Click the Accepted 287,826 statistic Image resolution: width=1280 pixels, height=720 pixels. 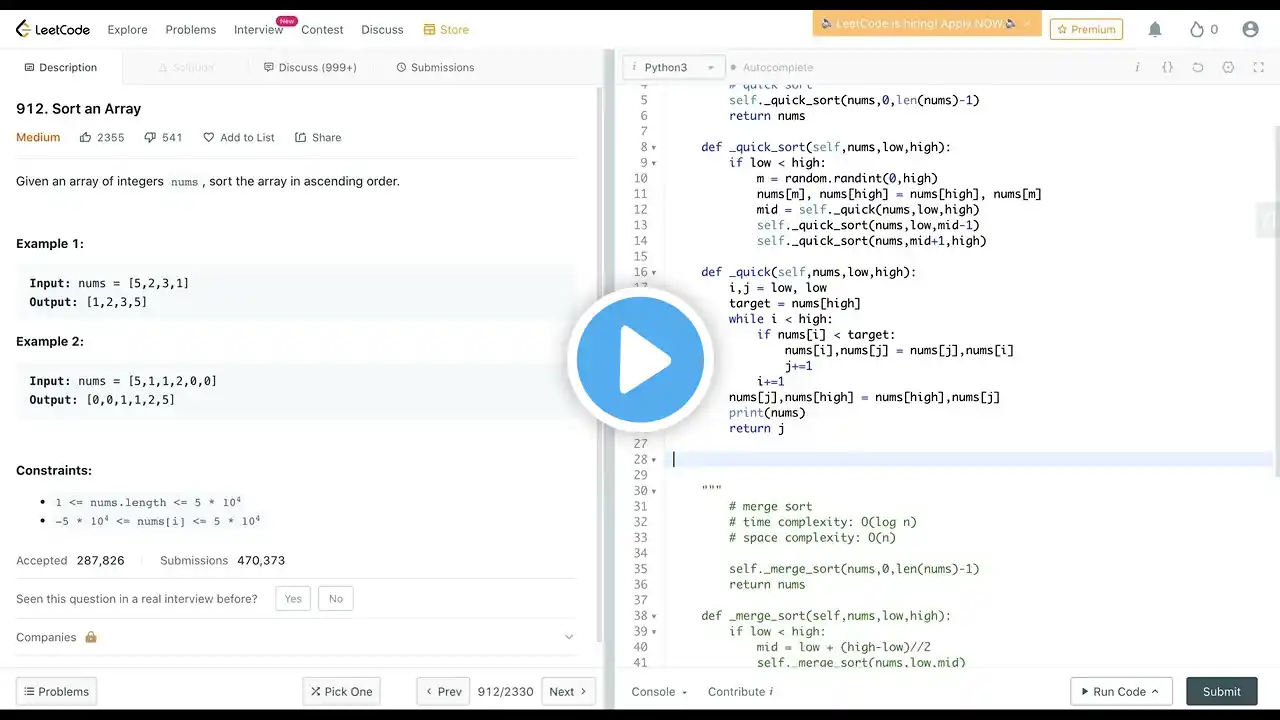70,561
